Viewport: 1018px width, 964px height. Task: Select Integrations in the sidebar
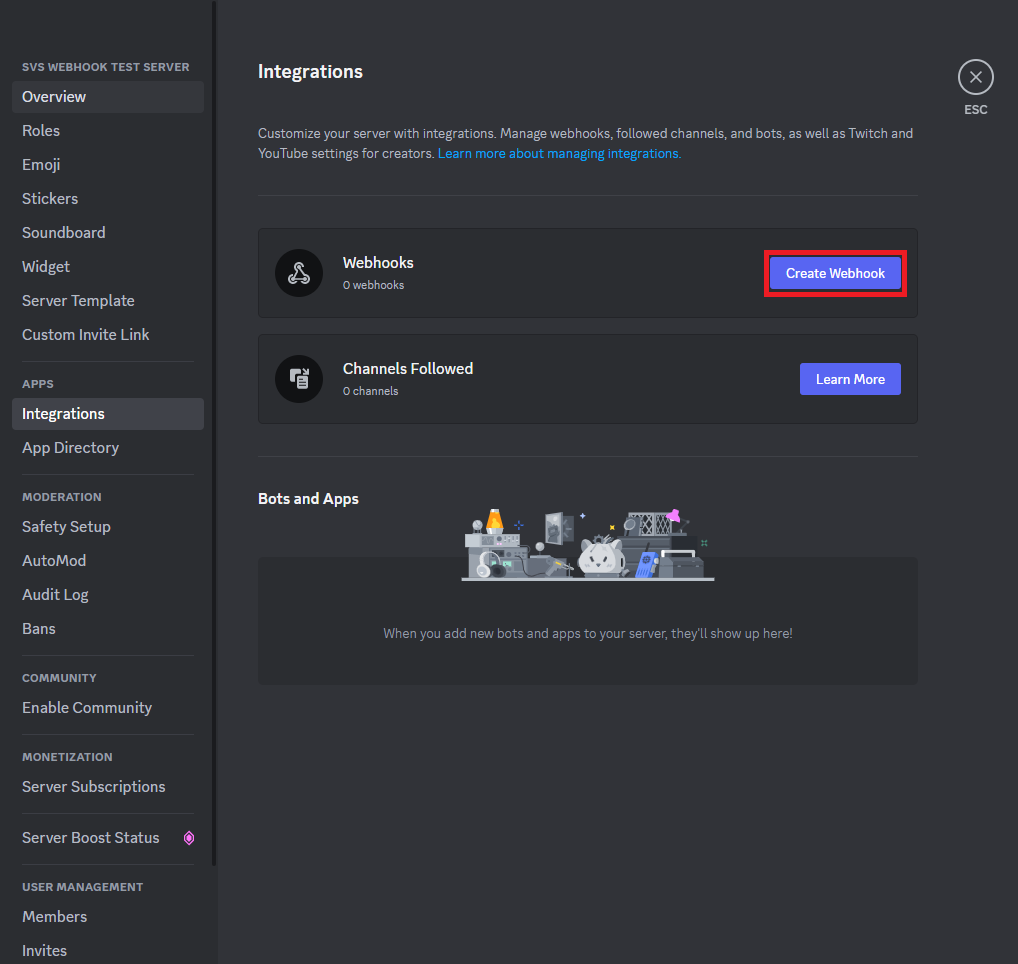click(108, 414)
